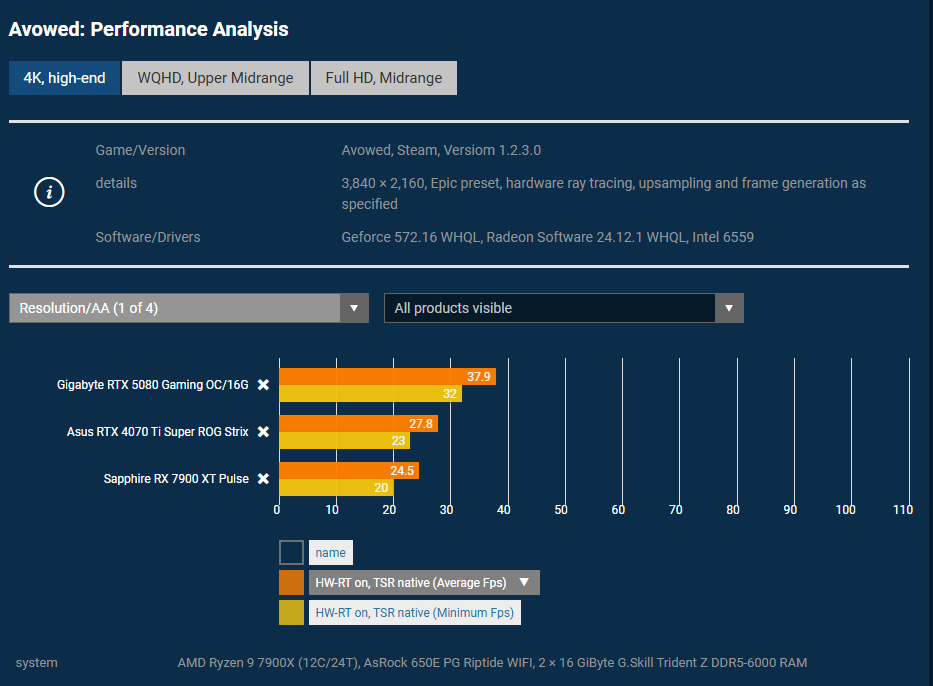Click the info circle icon

coord(49,192)
